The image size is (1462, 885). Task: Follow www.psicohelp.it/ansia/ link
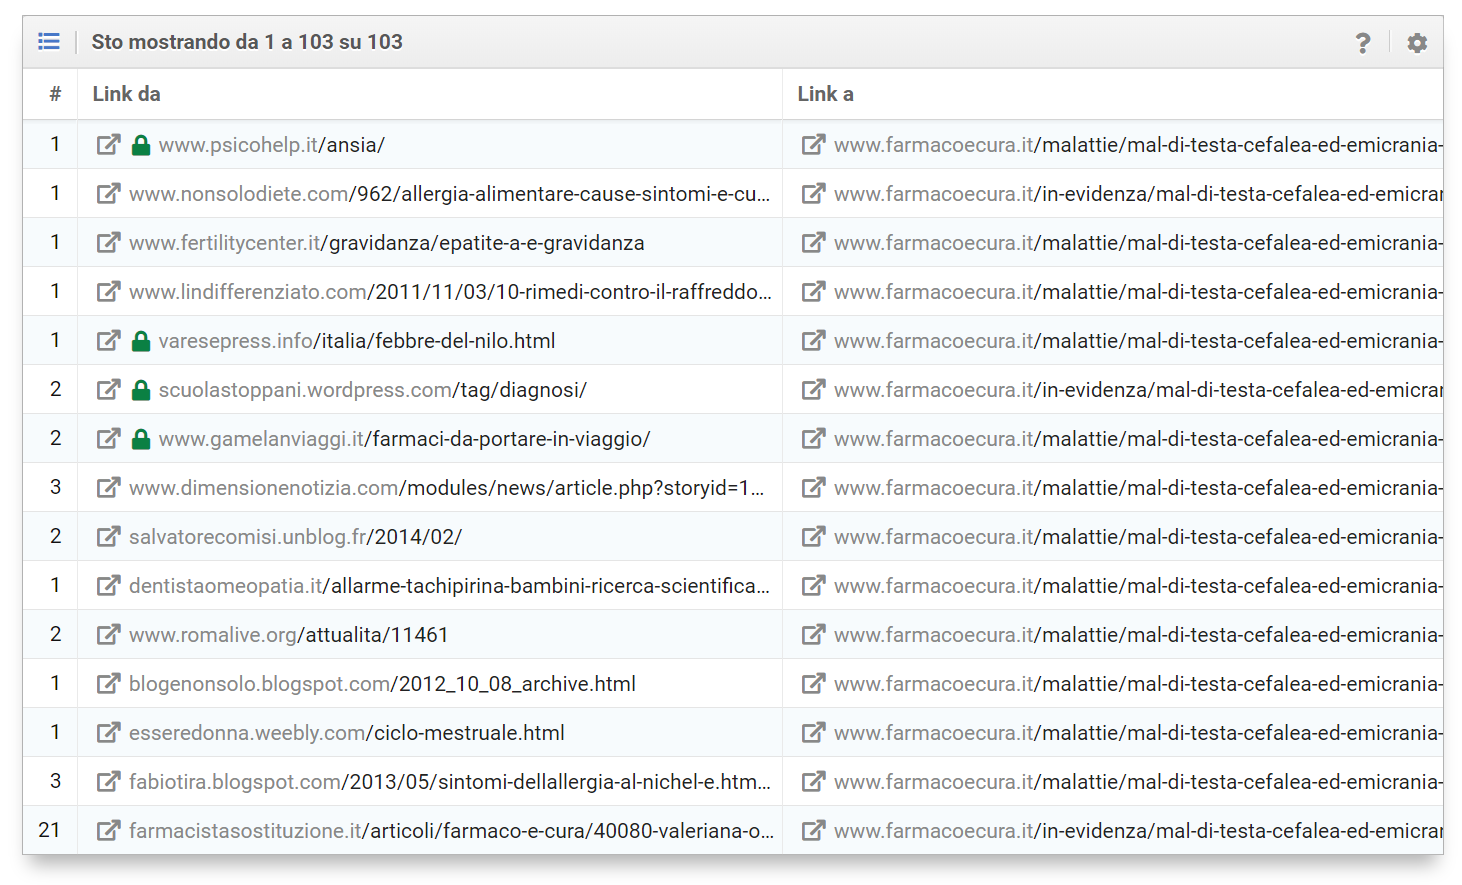(271, 145)
